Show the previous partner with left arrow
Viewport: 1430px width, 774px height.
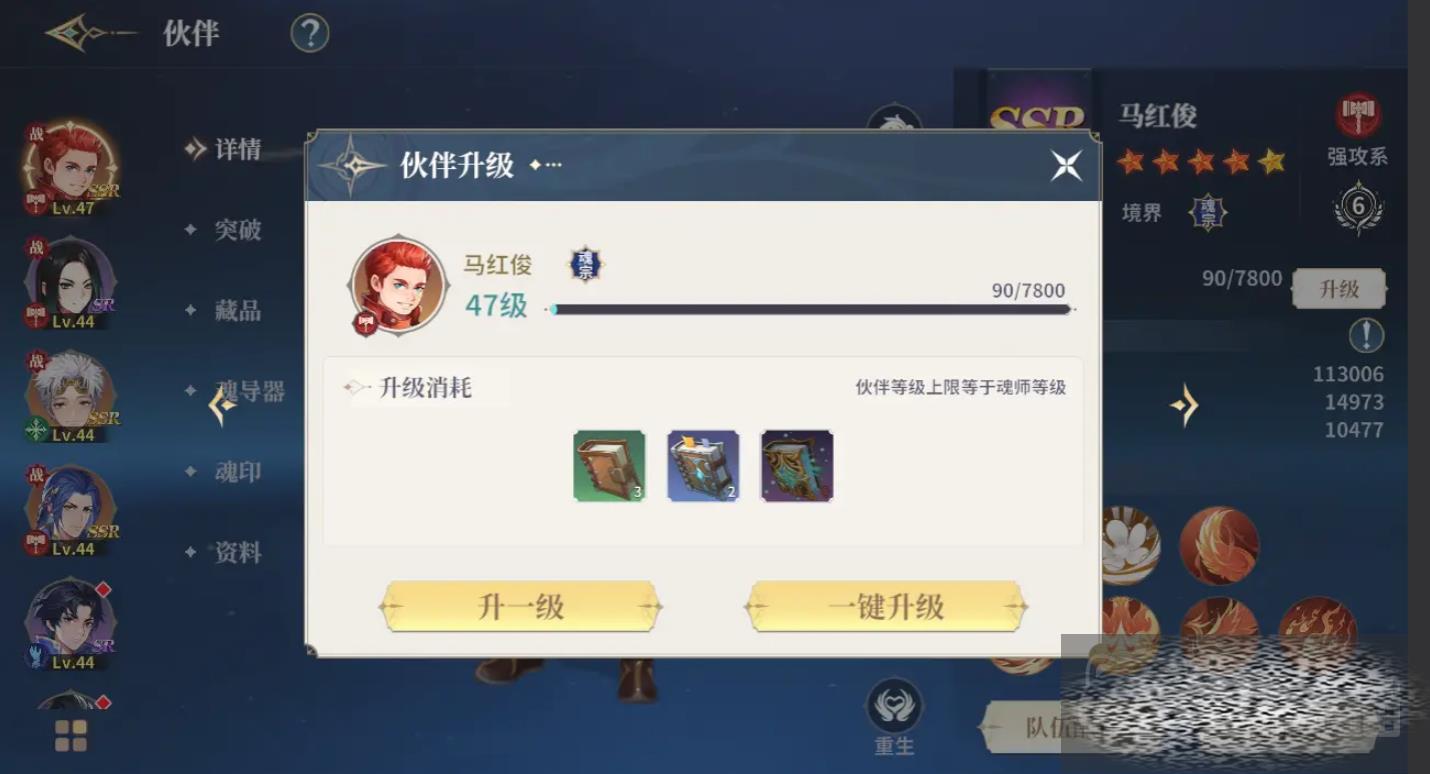(x=222, y=405)
